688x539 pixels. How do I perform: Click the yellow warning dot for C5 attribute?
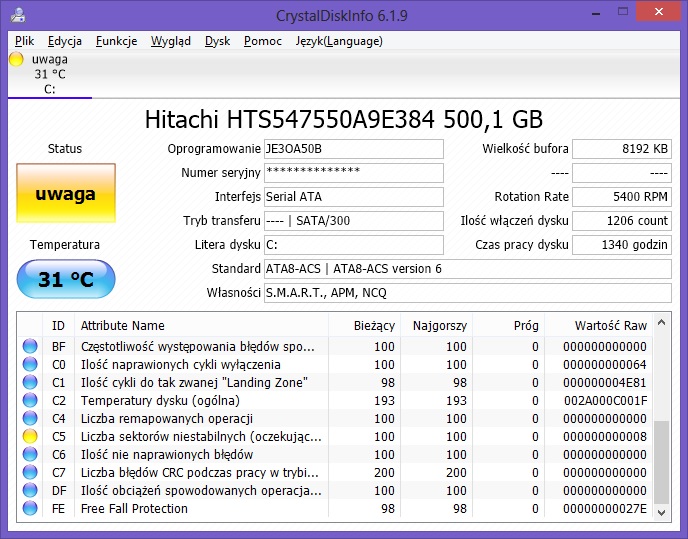(30, 436)
